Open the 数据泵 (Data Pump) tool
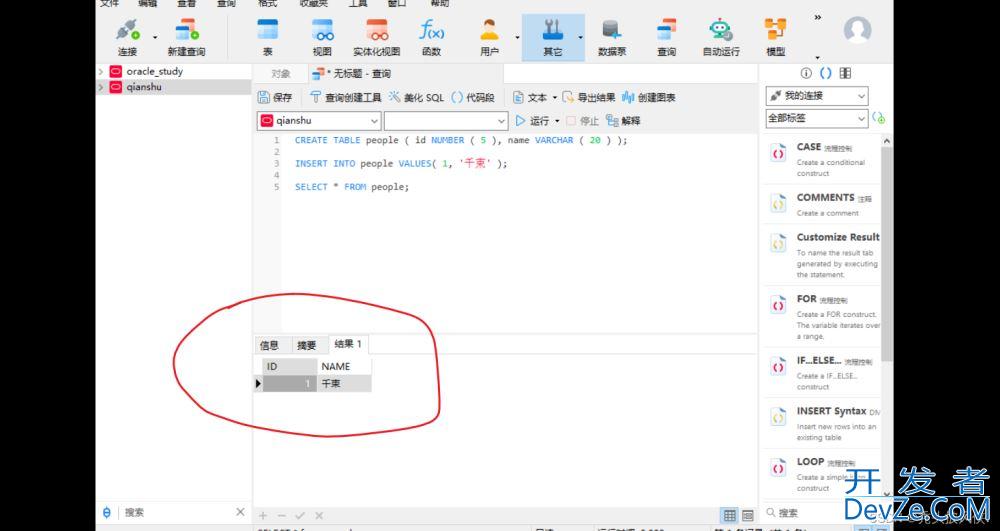Viewport: 1000px width, 531px height. pos(612,38)
